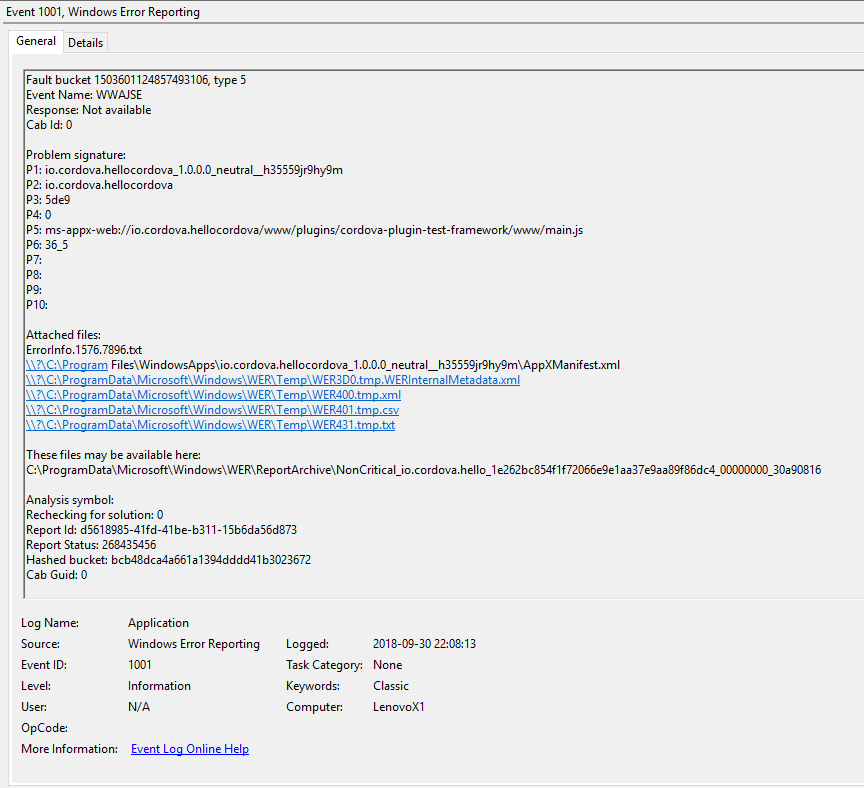This screenshot has height=788, width=864.
Task: Click the P6: 36_5 line
Action: click(47, 245)
